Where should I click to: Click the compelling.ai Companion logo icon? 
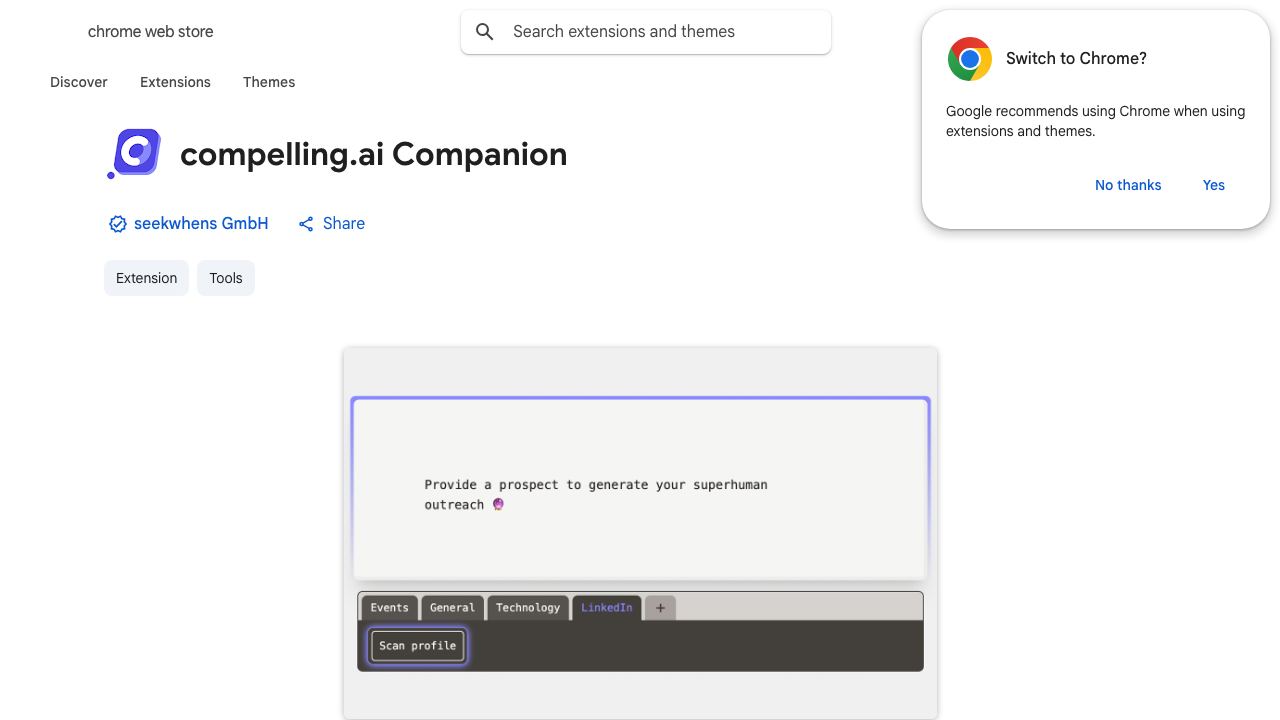pyautogui.click(x=135, y=153)
